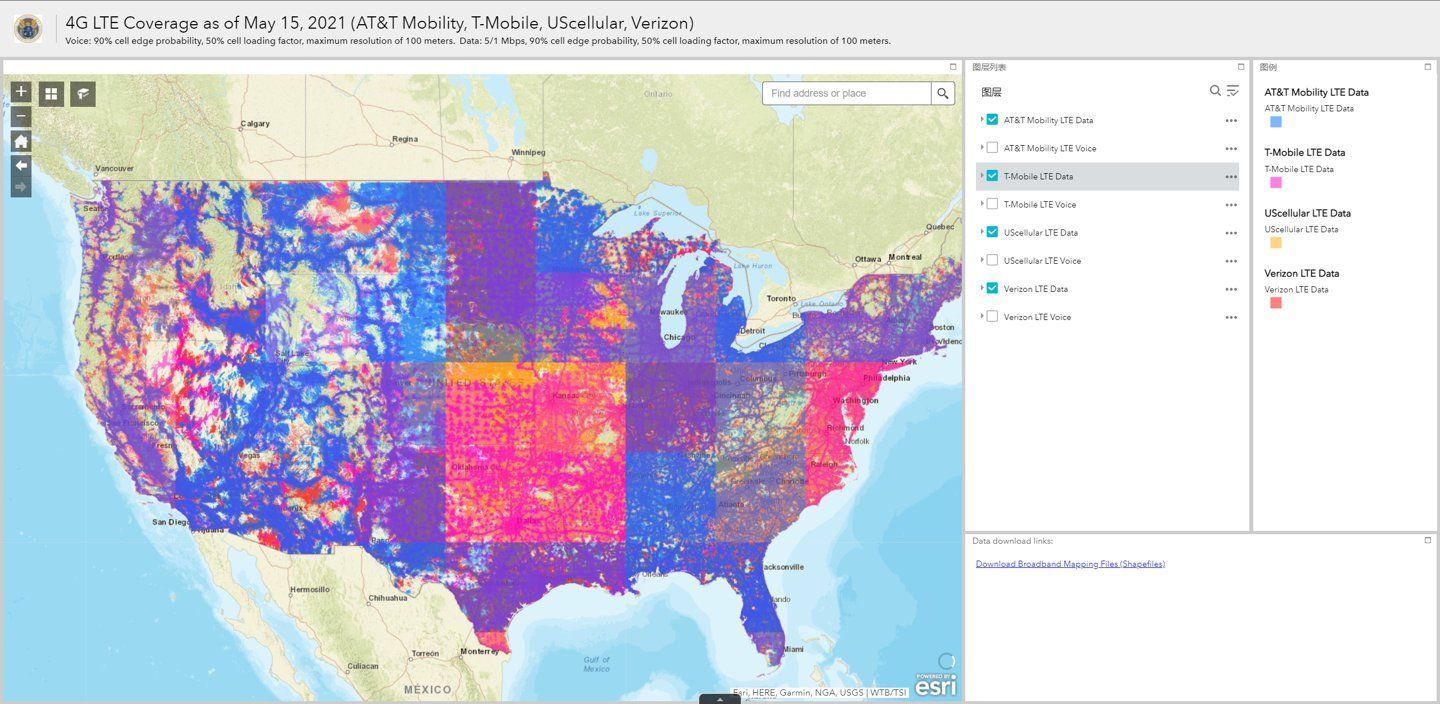Click the map search magnifier button
1440x704 pixels.
pyautogui.click(x=943, y=93)
